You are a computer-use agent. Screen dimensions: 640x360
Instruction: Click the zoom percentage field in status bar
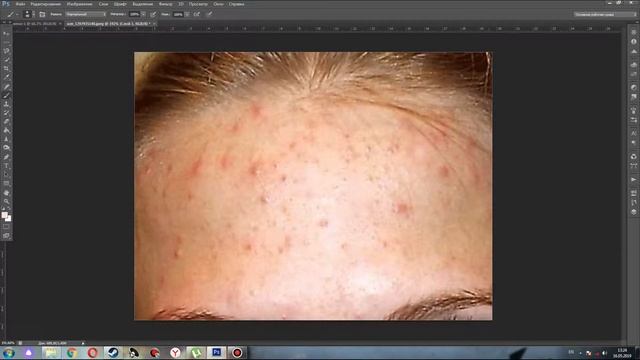(8, 343)
